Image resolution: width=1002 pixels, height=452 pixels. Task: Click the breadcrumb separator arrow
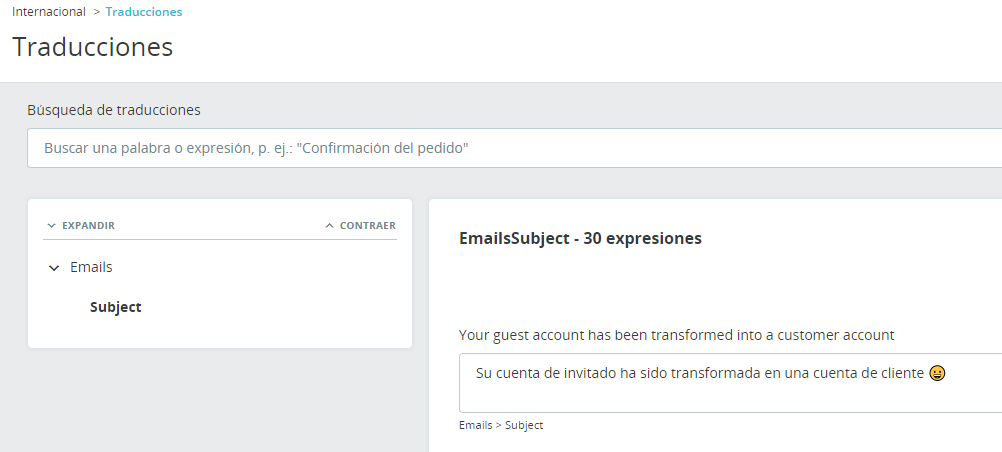(96, 12)
